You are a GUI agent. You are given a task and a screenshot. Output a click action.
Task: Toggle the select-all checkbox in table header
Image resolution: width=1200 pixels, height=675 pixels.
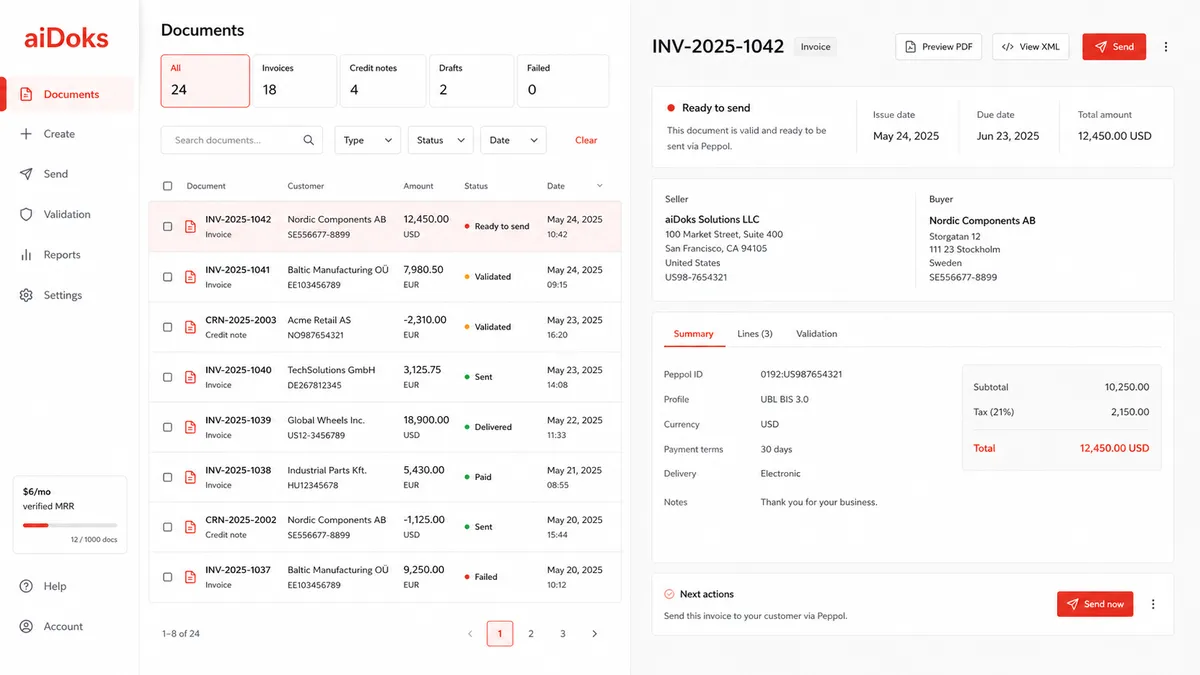pos(167,186)
